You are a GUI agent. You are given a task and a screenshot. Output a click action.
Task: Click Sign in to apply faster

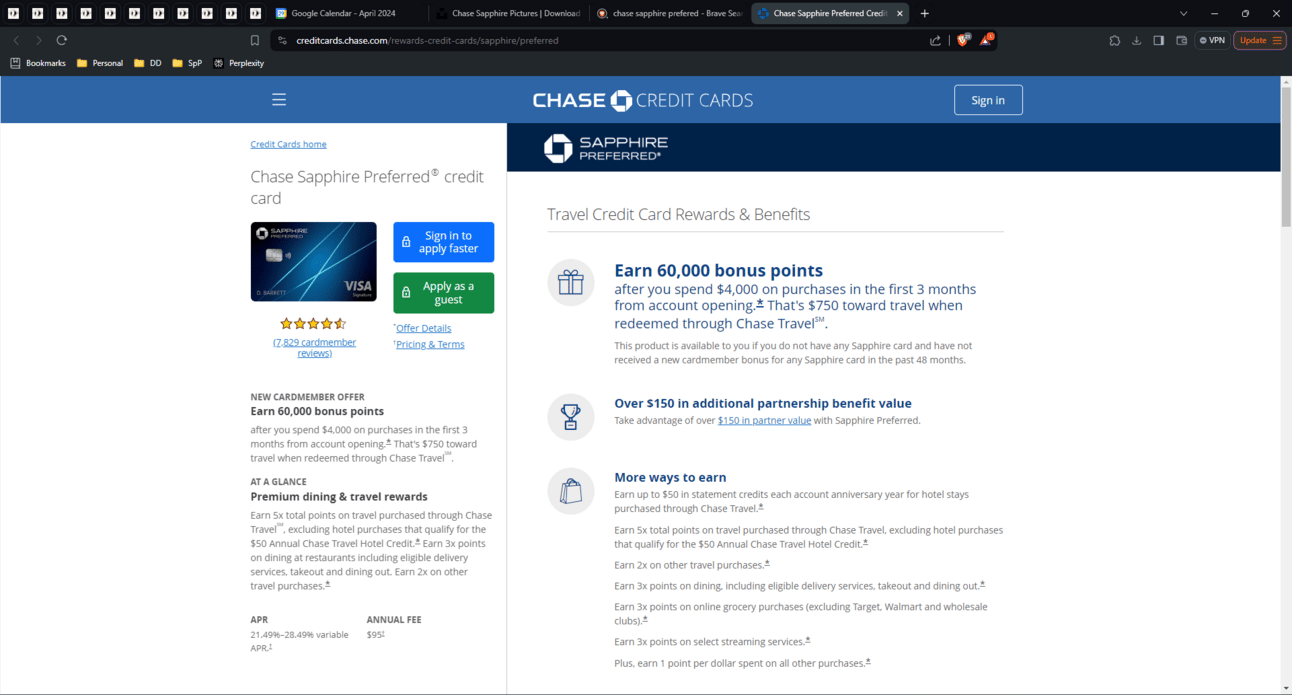pos(443,242)
